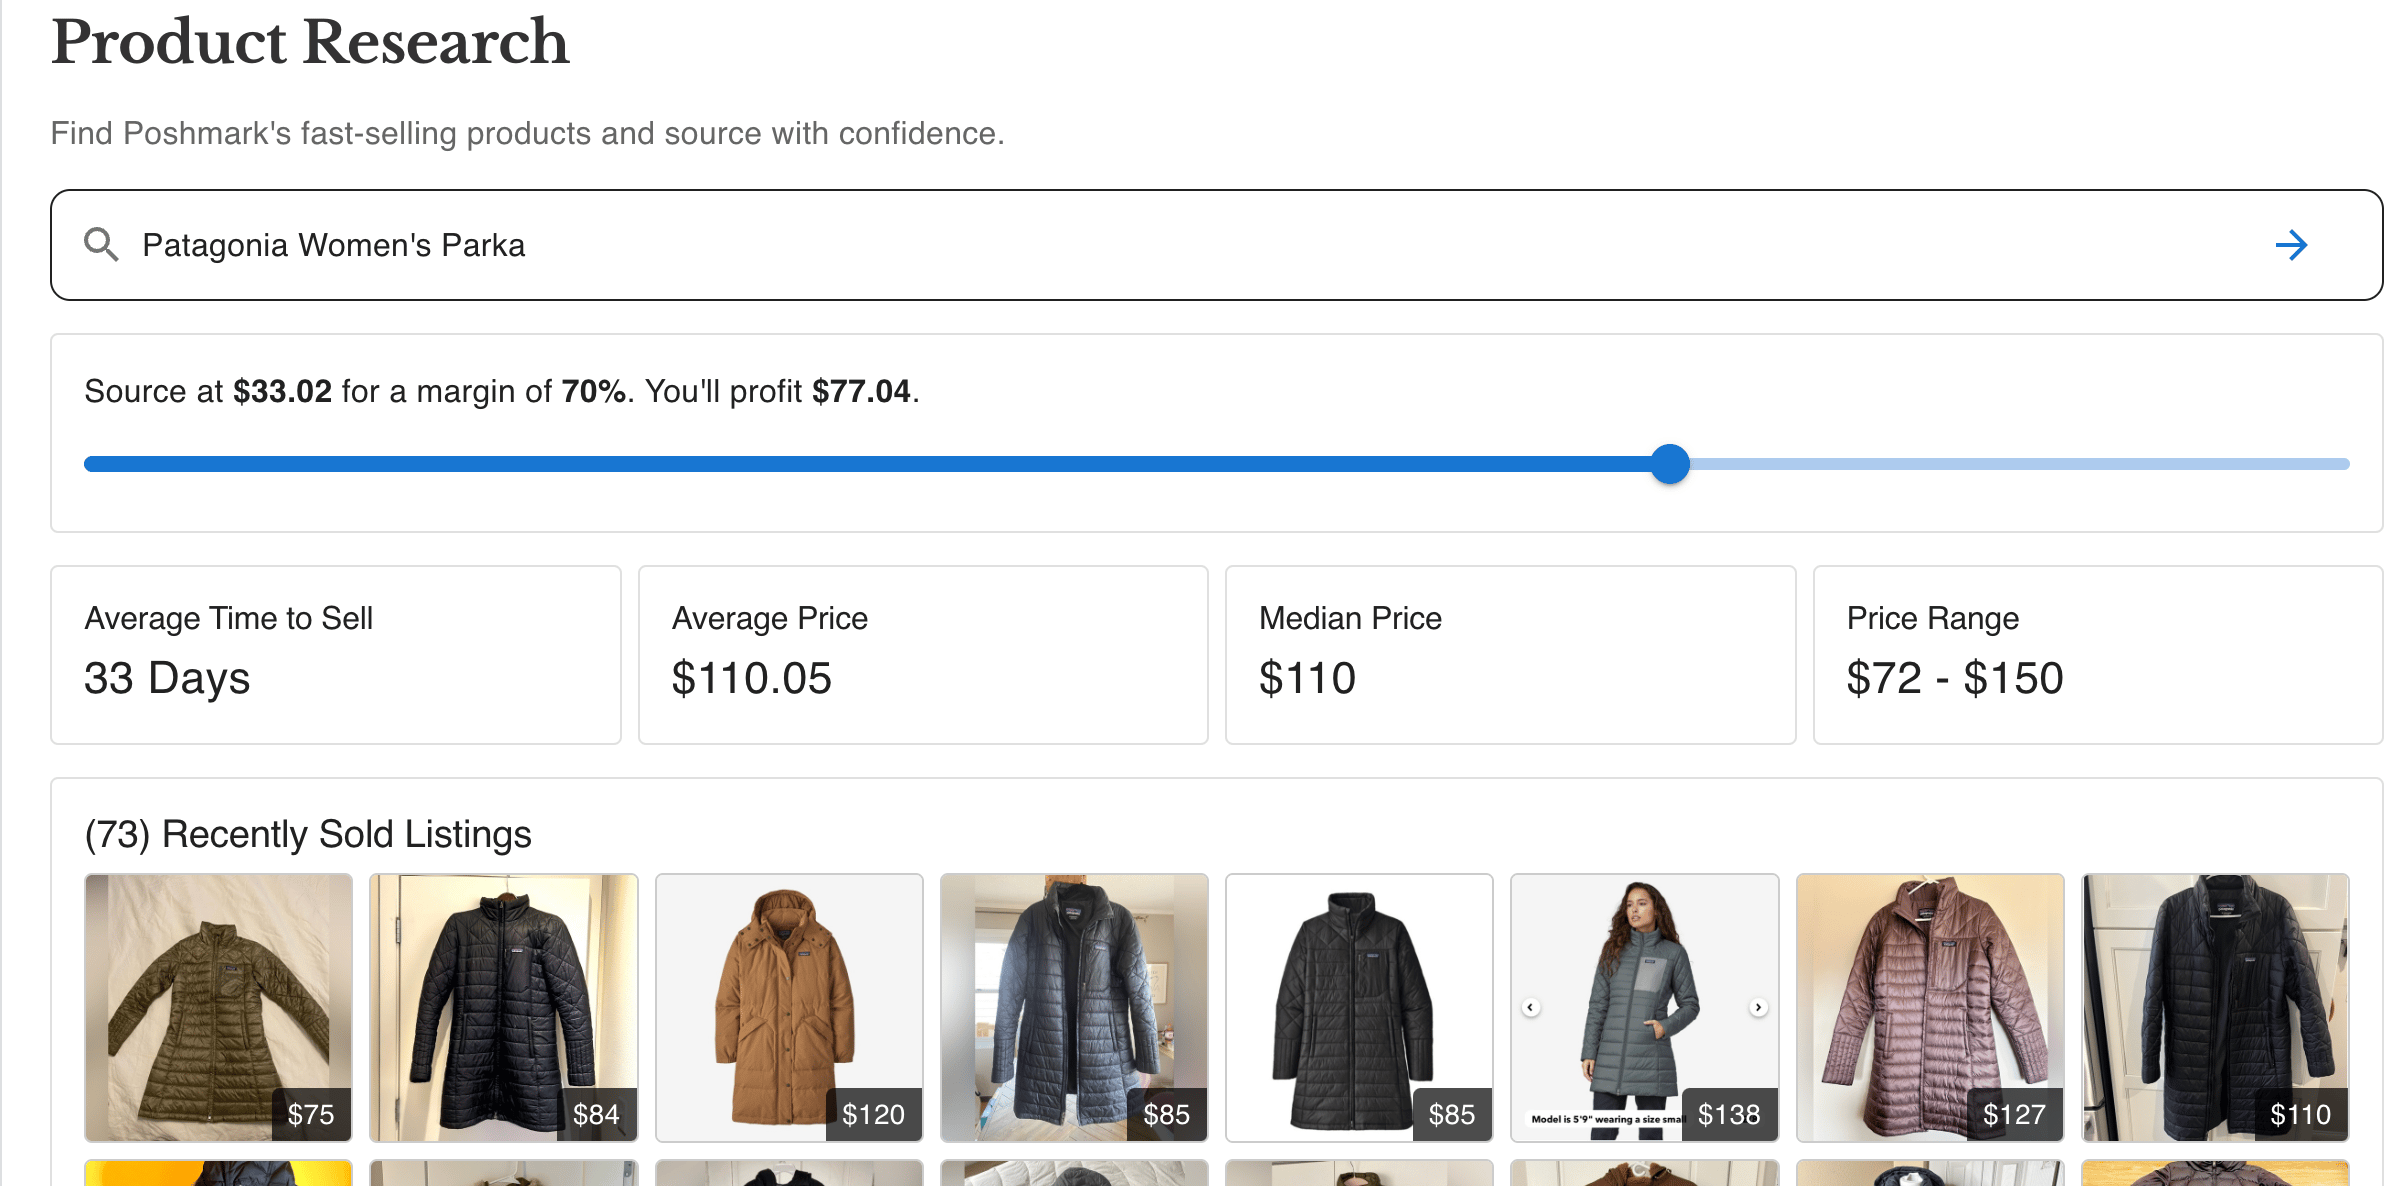The width and height of the screenshot is (2388, 1186).
Task: Click the $77.04 profit amount text
Action: pyautogui.click(x=861, y=391)
